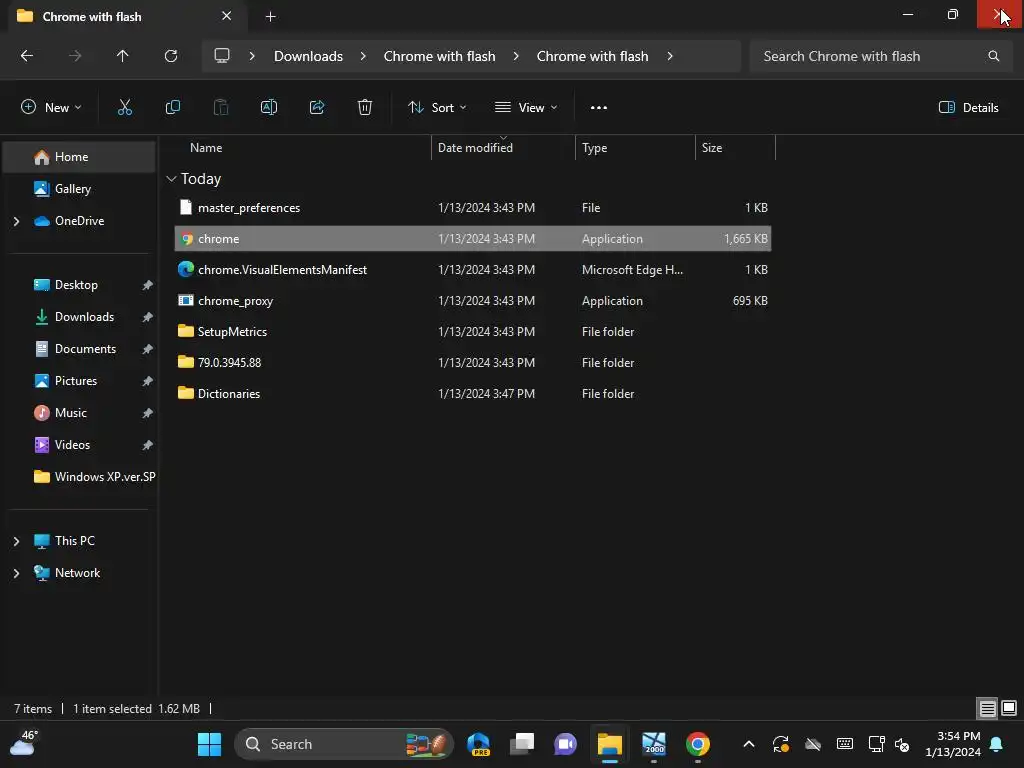Viewport: 1024px width, 768px height.
Task: Sort by the Name column header
Action: tap(206, 148)
